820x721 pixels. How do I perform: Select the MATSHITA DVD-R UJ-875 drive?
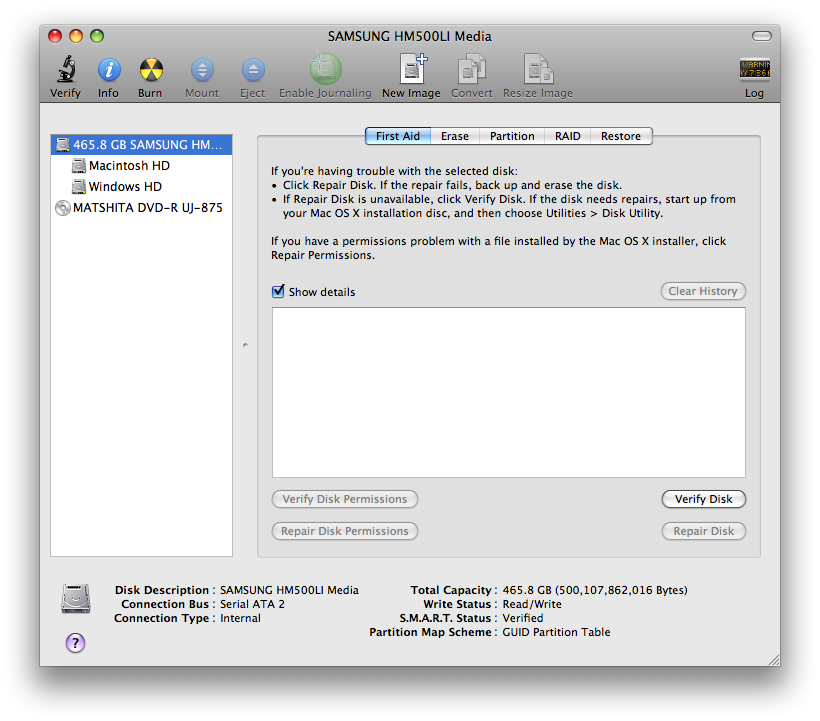(x=142, y=208)
